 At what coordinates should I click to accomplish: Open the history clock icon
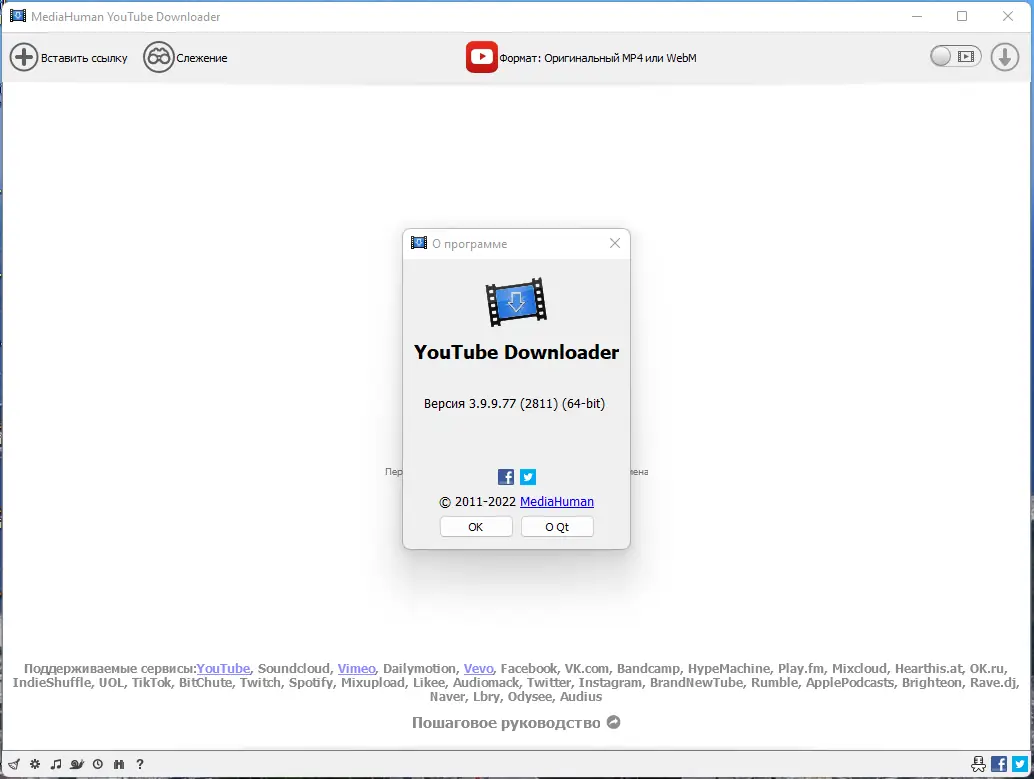[97, 763]
